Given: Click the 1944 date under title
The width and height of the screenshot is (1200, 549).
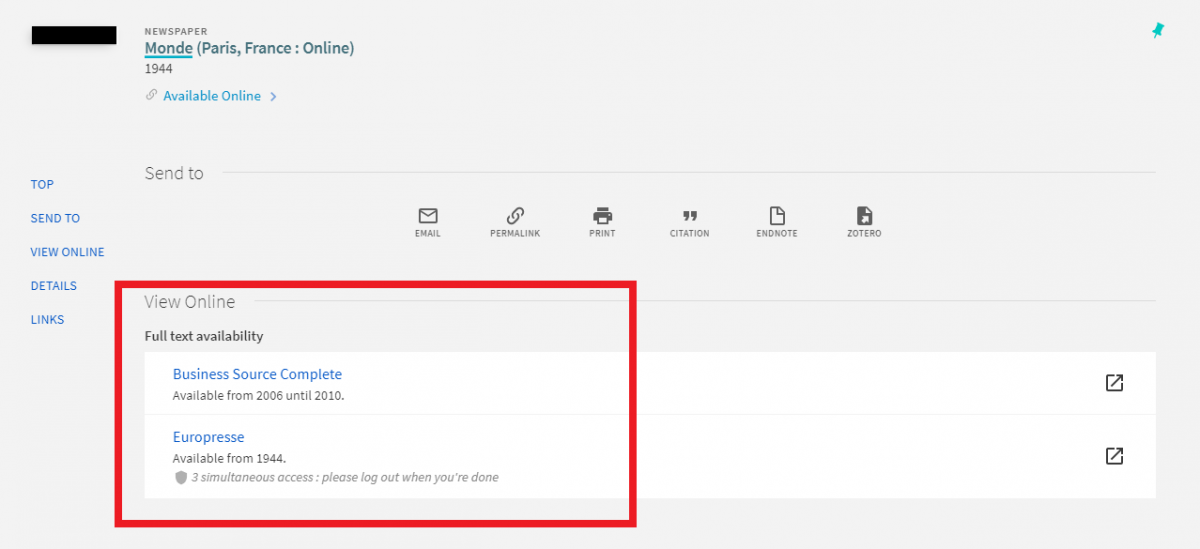Looking at the screenshot, I should coord(159,69).
